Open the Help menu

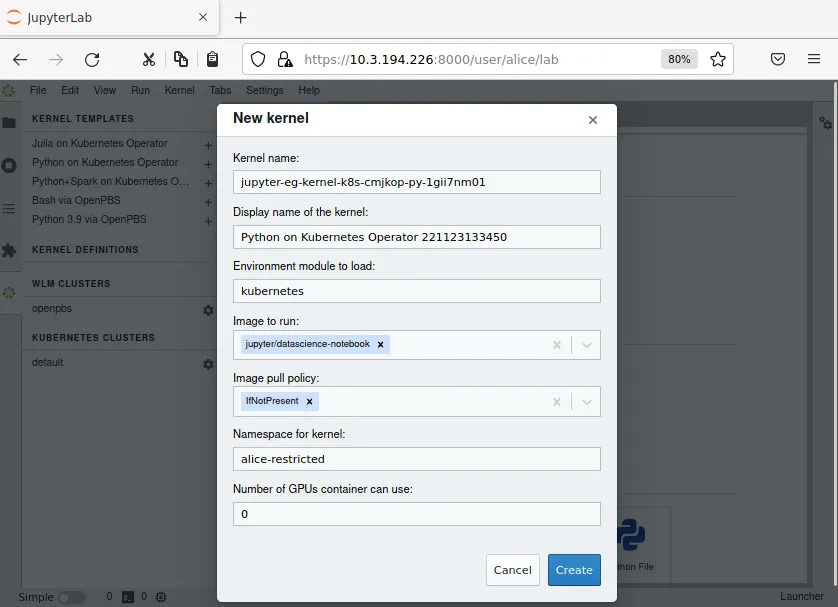(x=309, y=90)
